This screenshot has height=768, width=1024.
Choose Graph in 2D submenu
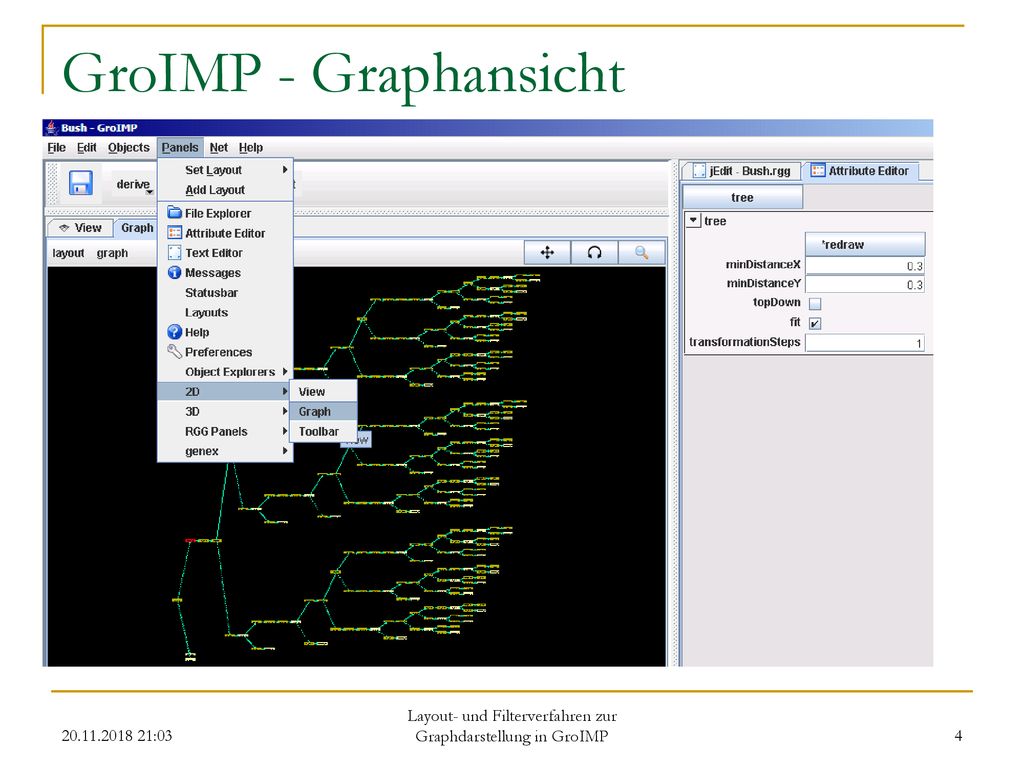point(323,411)
